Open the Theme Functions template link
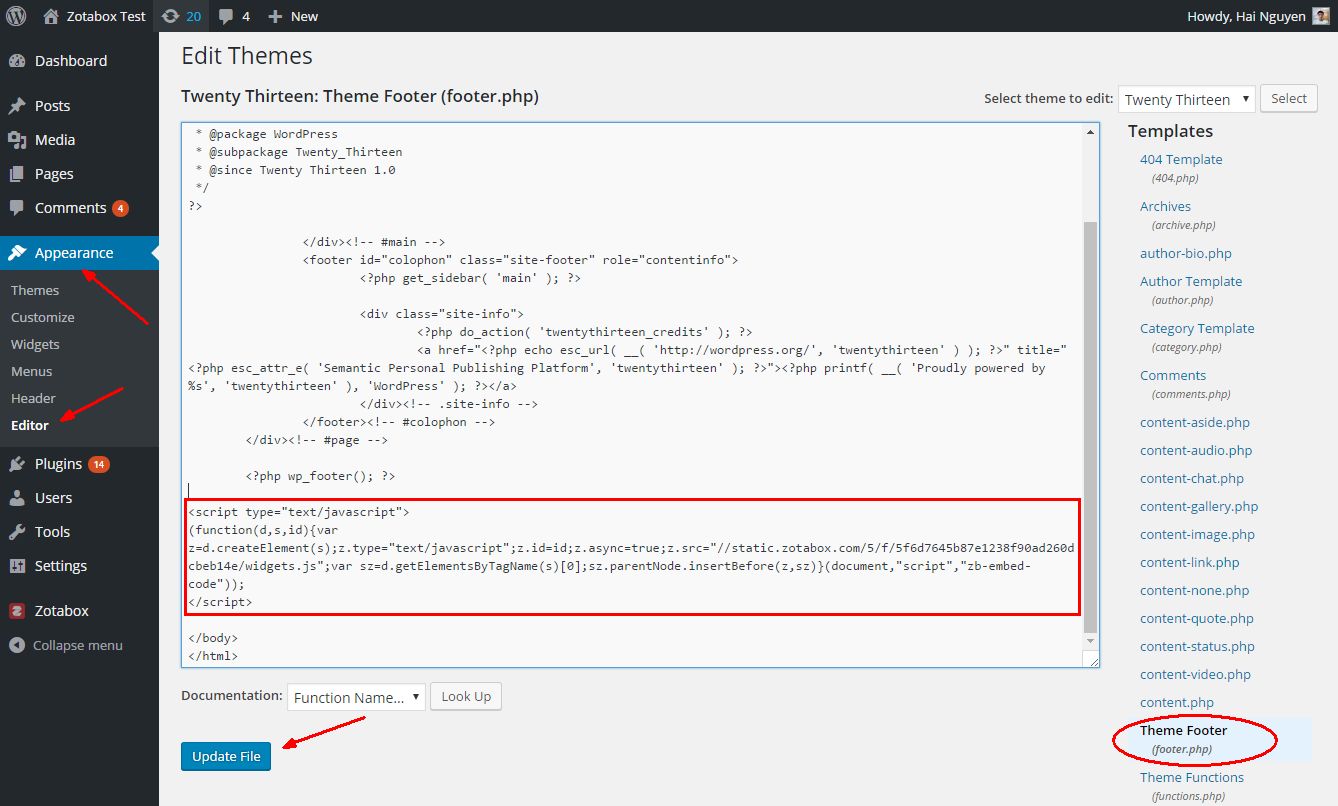The width and height of the screenshot is (1338, 806). pos(1191,777)
